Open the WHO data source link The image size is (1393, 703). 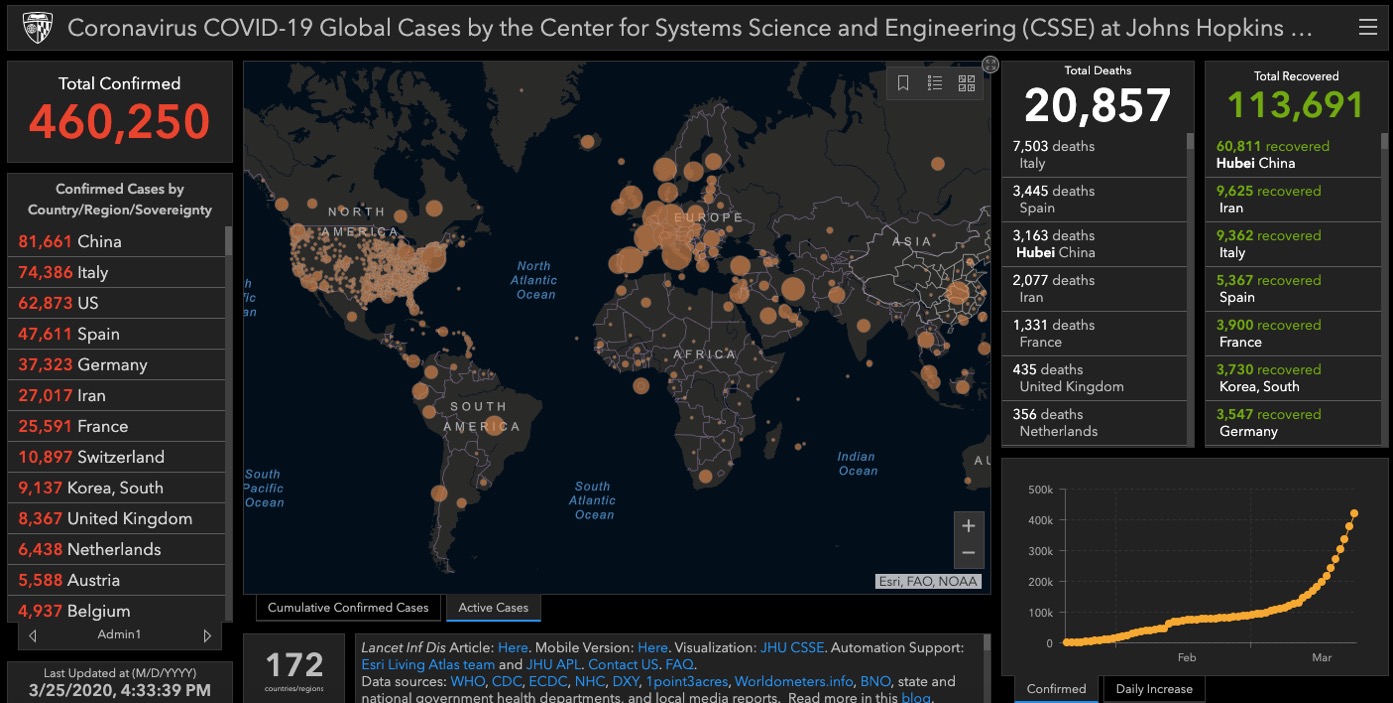pos(467,681)
